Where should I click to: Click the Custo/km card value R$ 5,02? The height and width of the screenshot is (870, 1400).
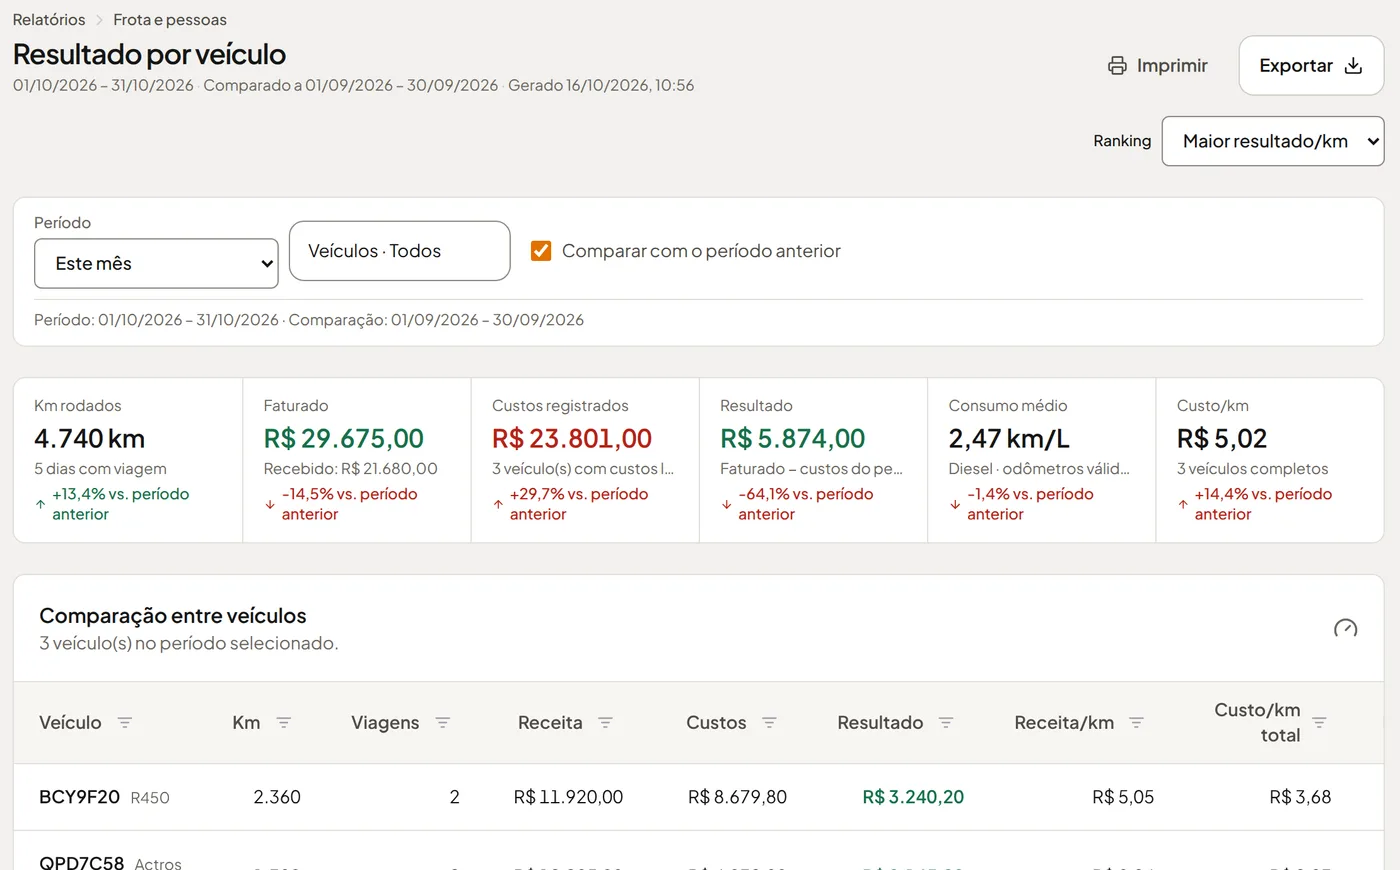click(x=1222, y=438)
